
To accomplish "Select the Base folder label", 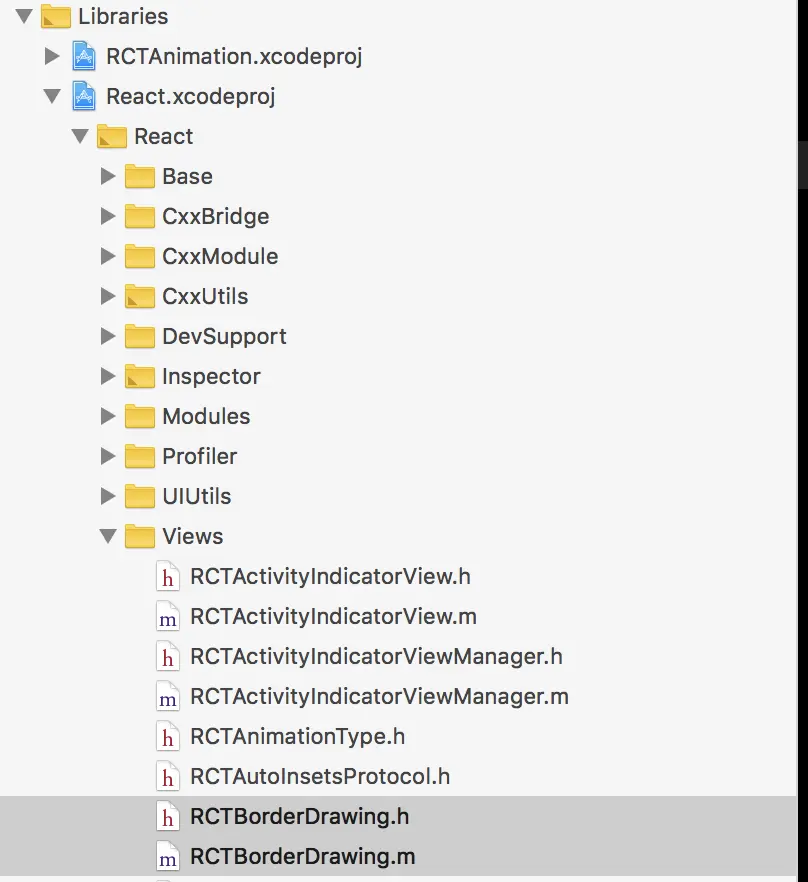I will pos(187,176).
